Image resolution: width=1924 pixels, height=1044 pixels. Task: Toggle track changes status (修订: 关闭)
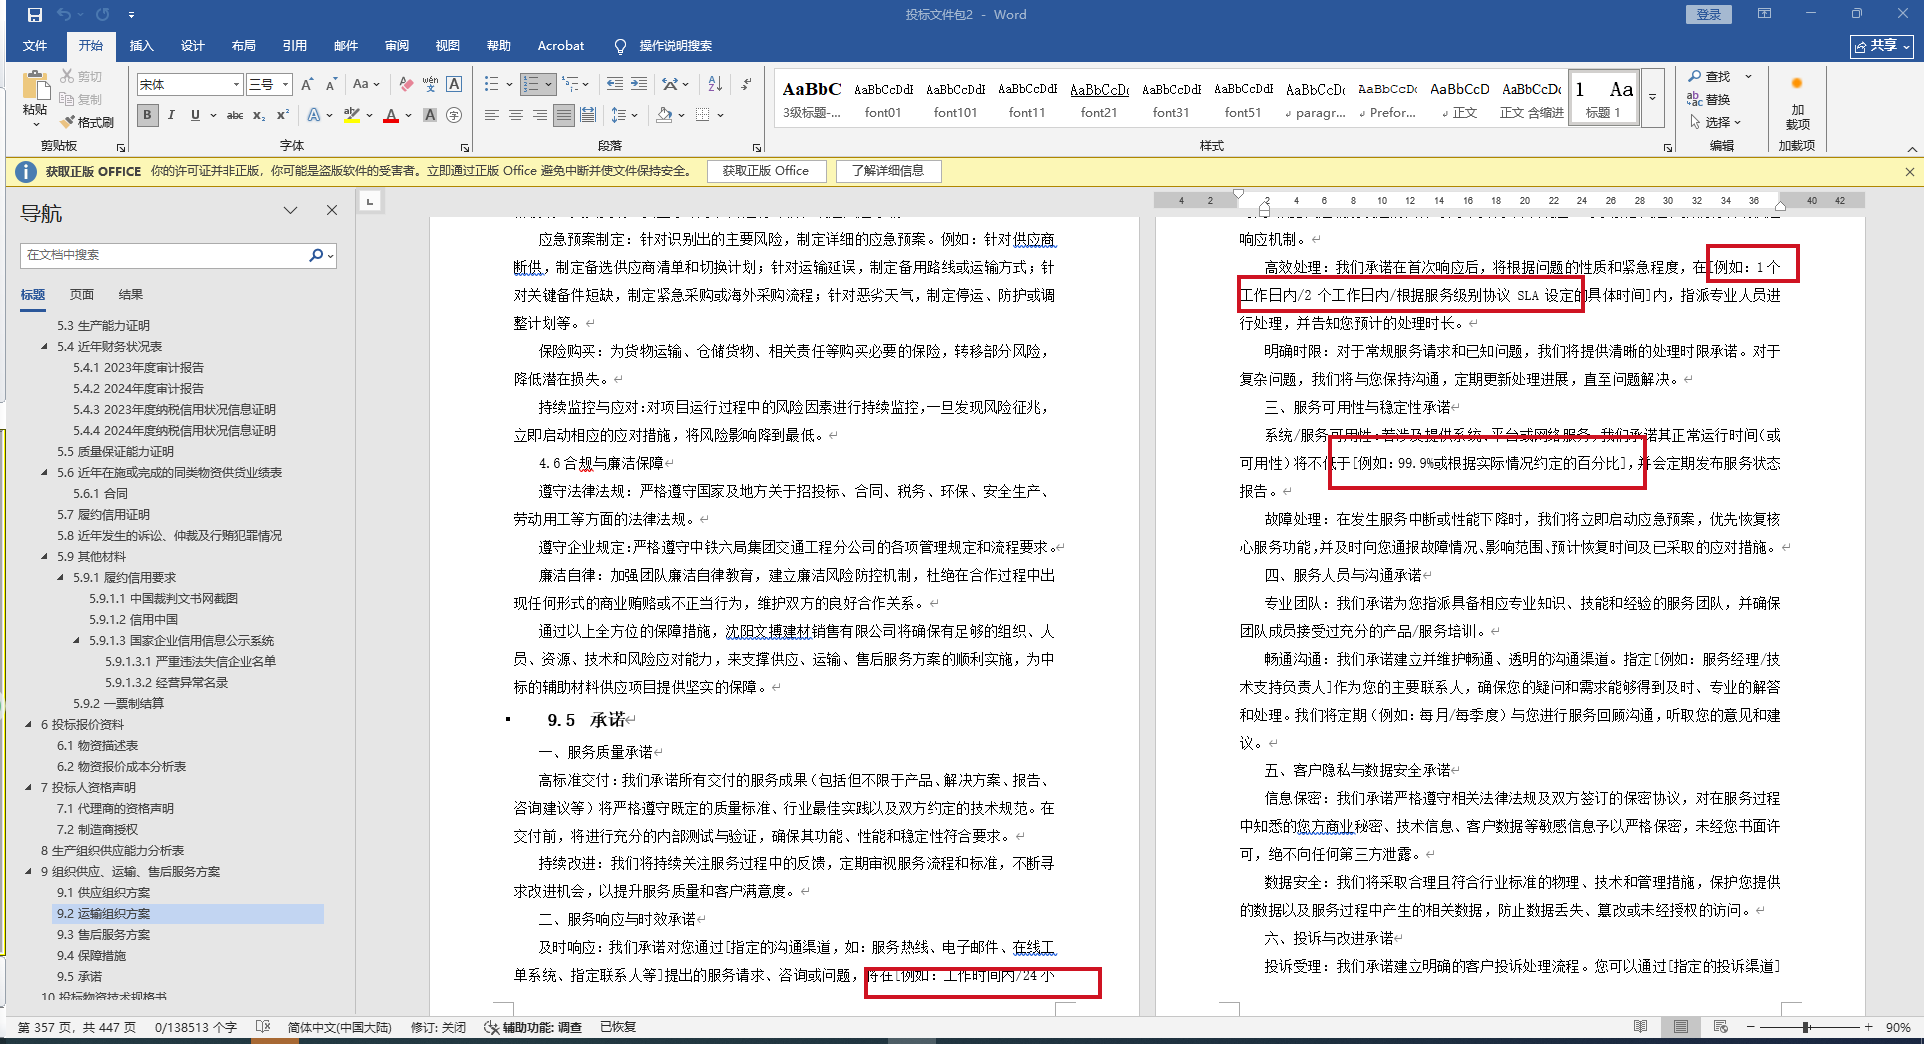[x=438, y=1027]
